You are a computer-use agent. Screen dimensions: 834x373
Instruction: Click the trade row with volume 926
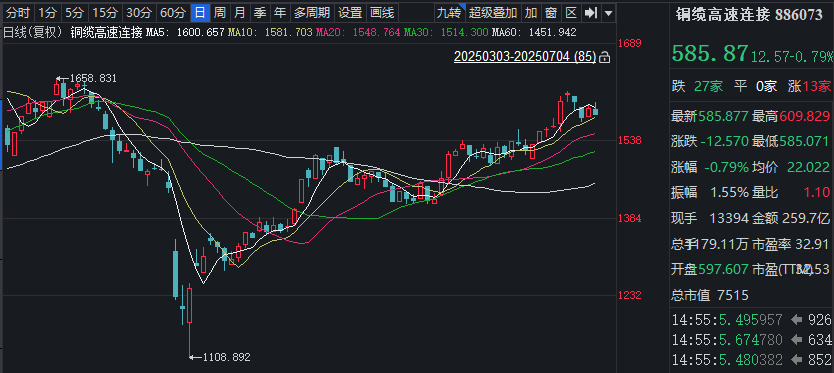pos(751,320)
